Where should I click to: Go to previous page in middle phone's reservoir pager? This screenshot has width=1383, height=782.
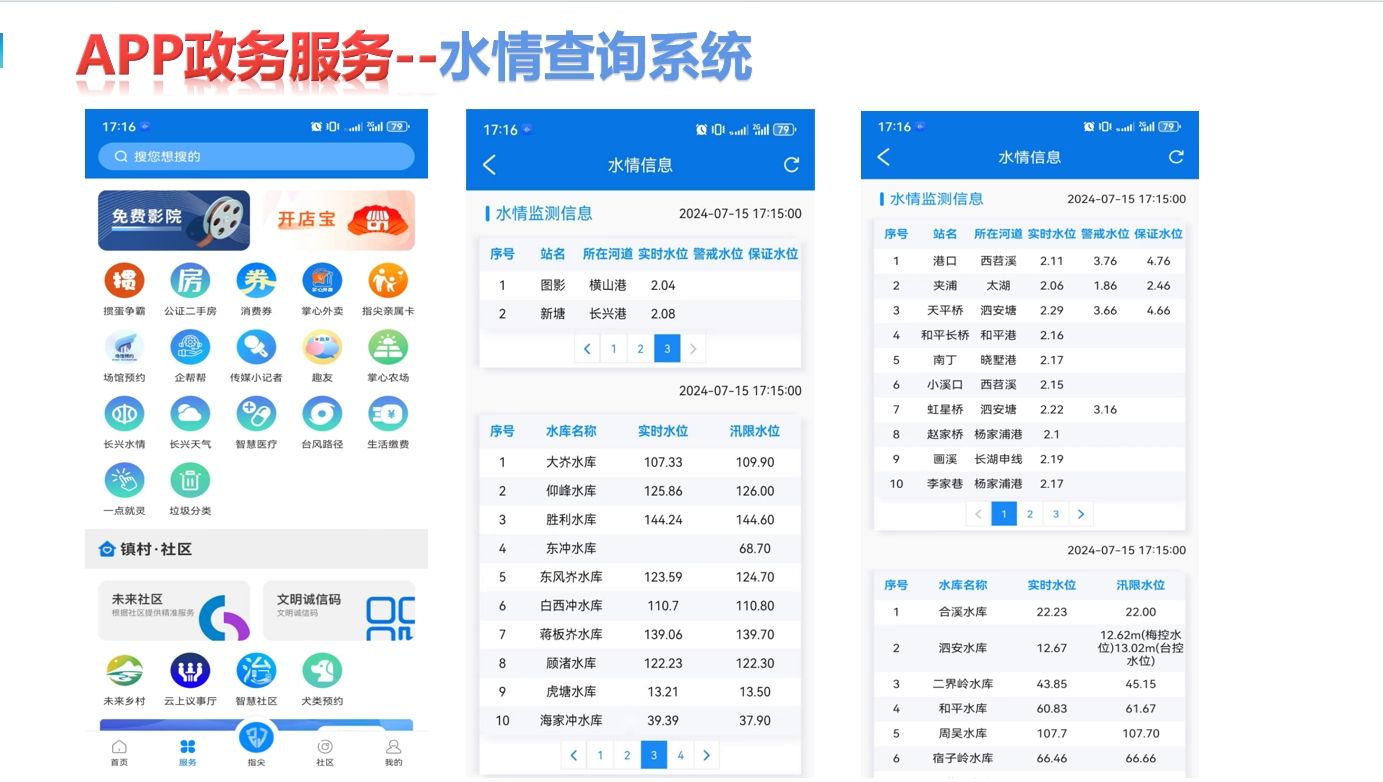tap(573, 755)
